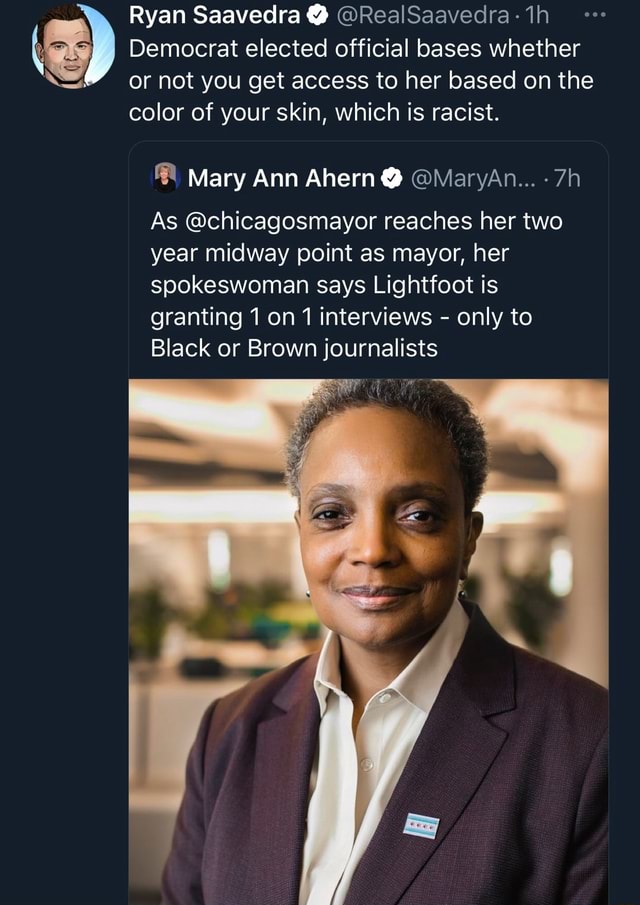Click the verified badge beside Ryan Saavedra
The width and height of the screenshot is (640, 905).
point(318,15)
